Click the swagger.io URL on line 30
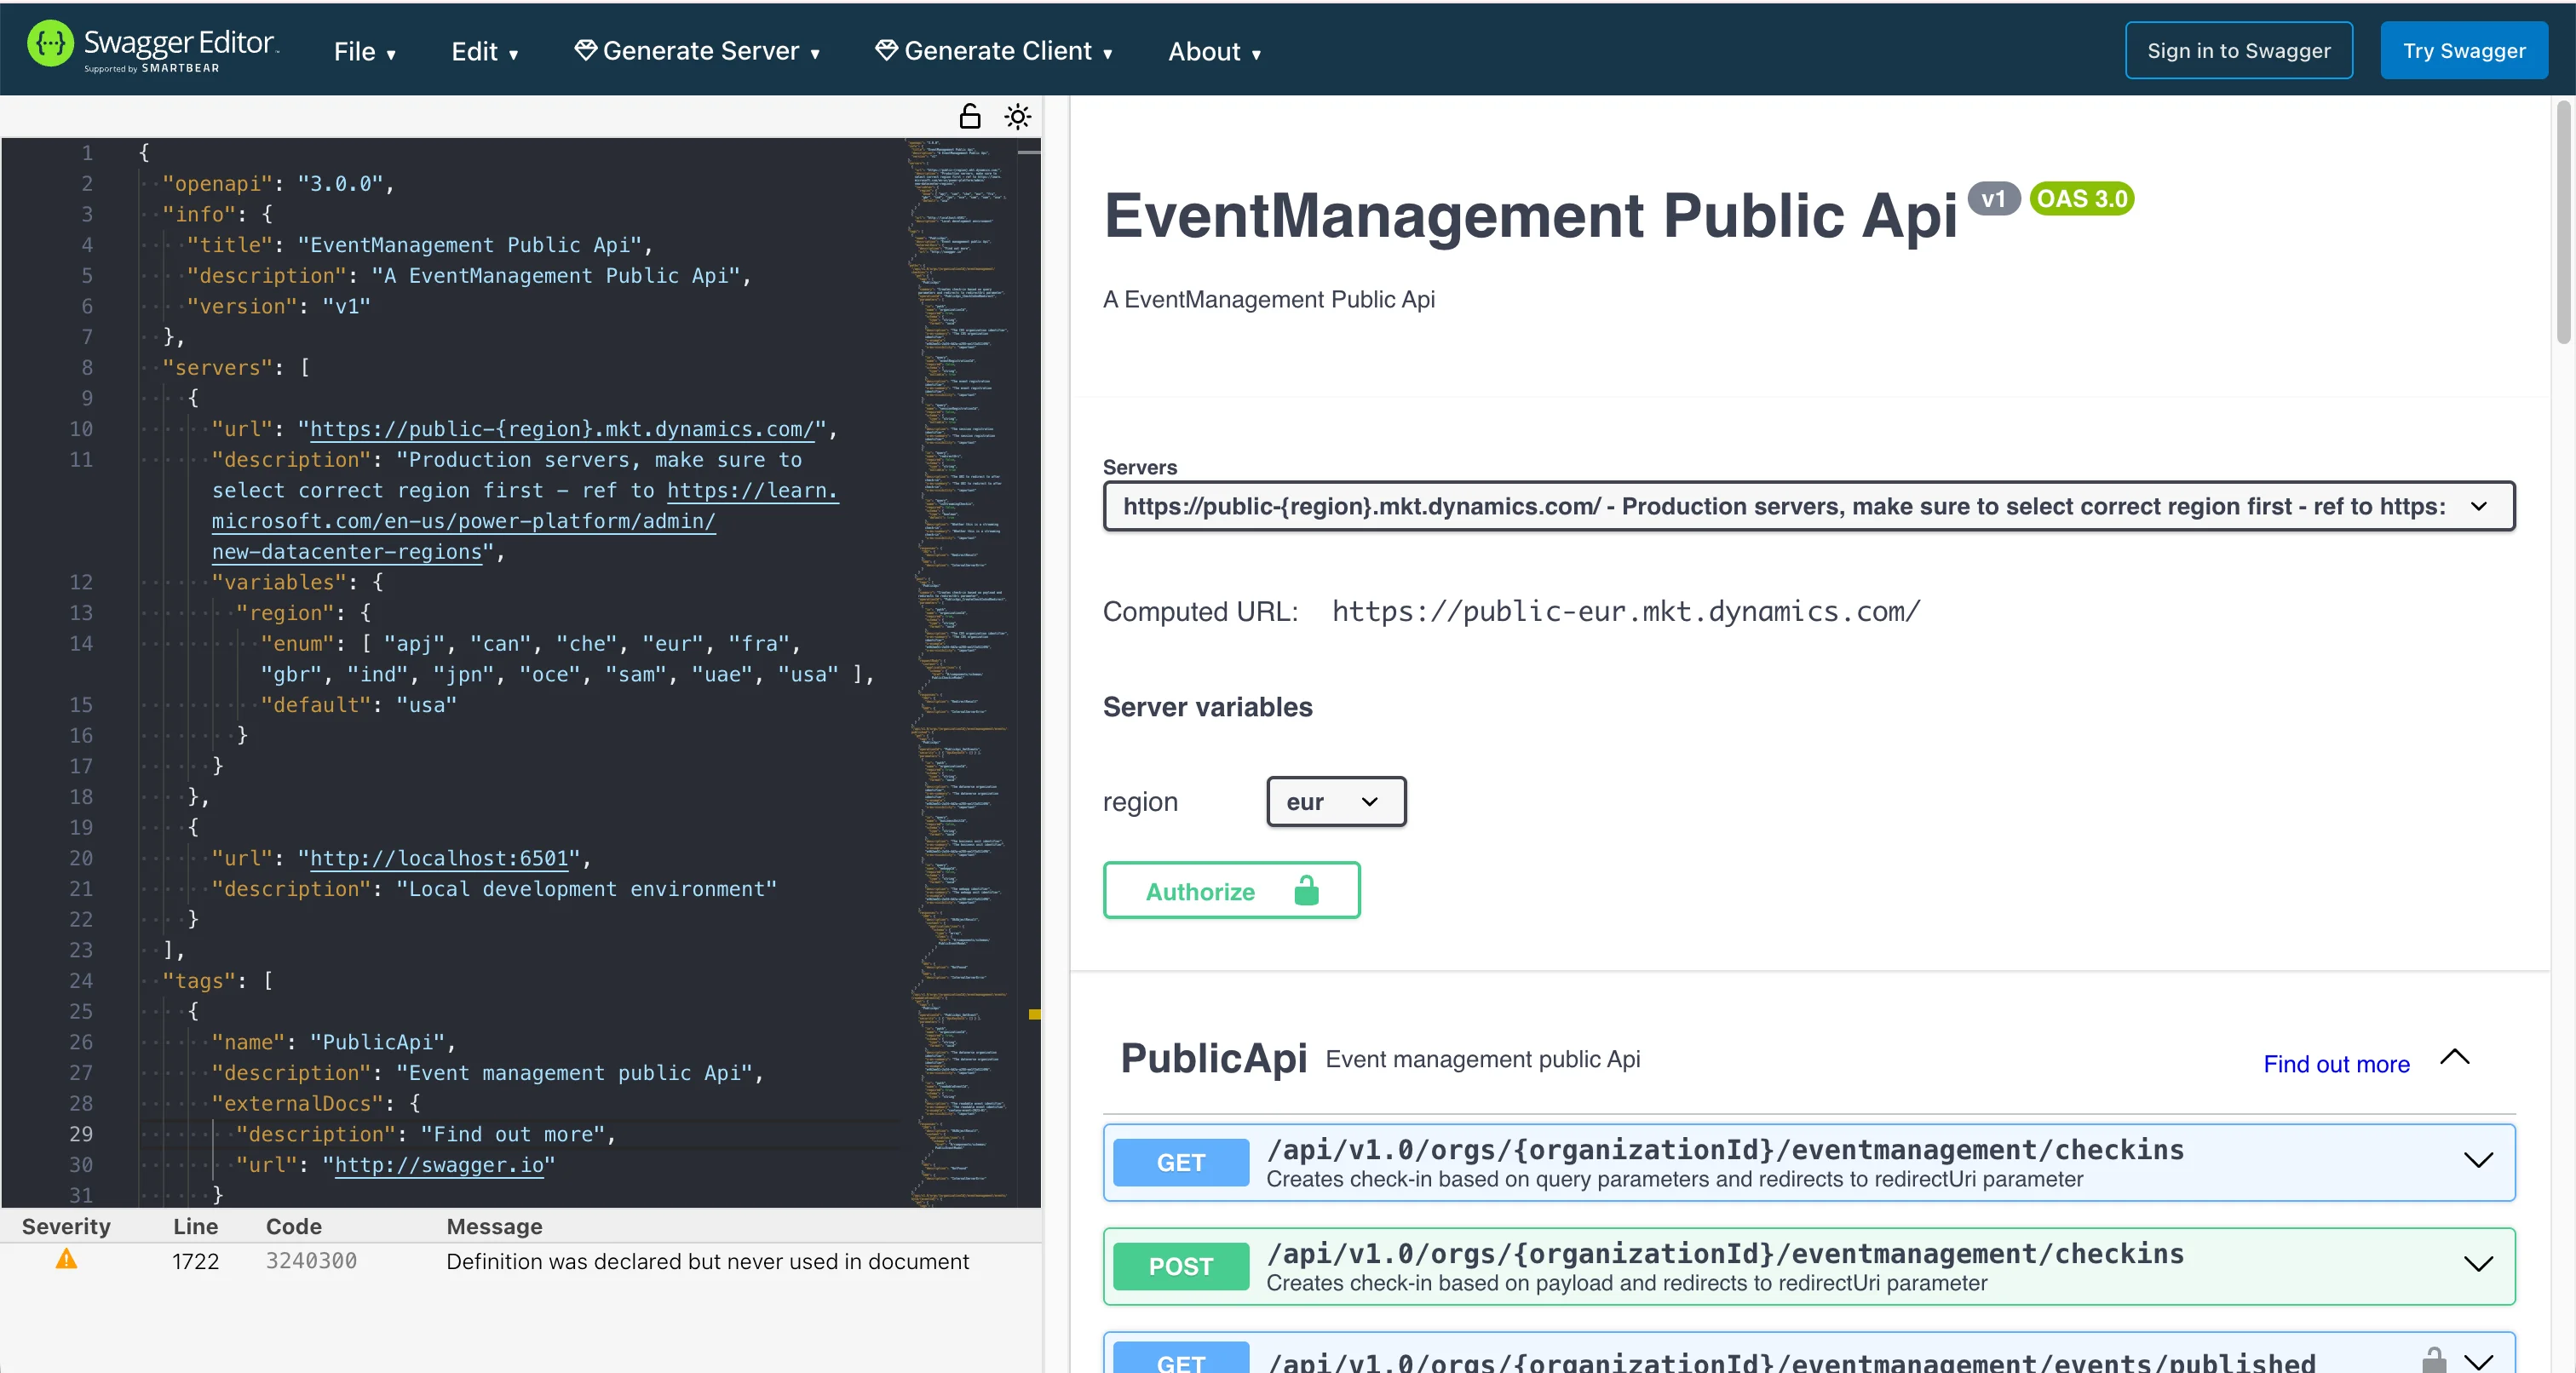2576x1373 pixels. click(x=439, y=1164)
